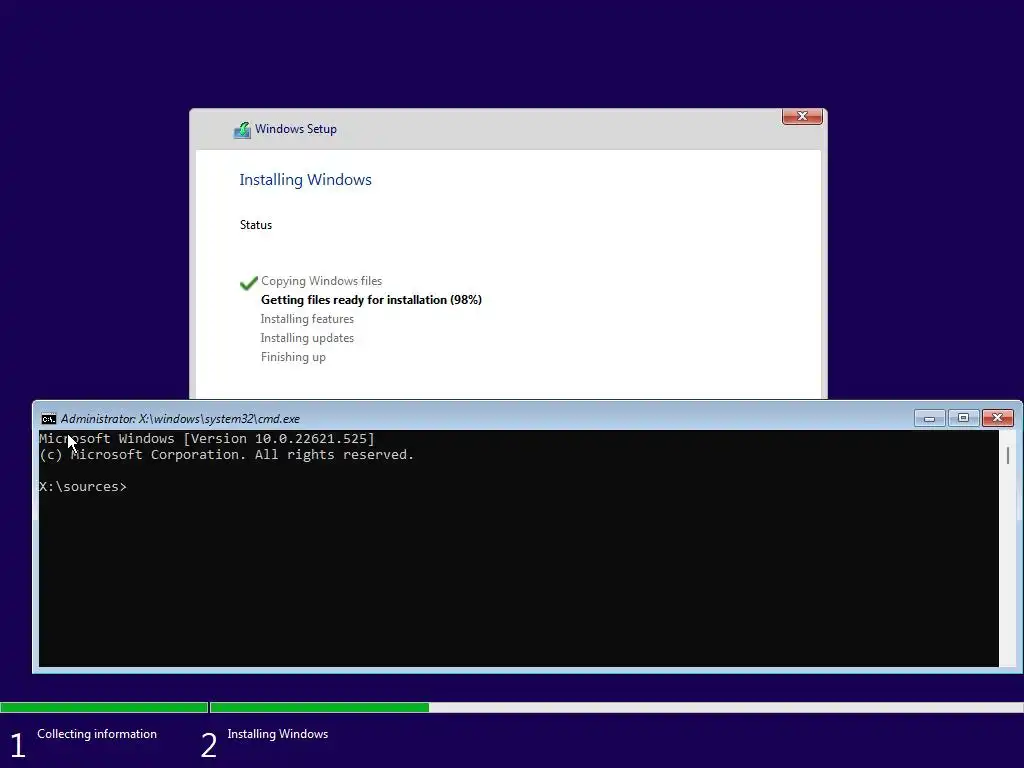1024x768 pixels.
Task: Click the cmd.exe icon in the title bar
Action: point(48,419)
